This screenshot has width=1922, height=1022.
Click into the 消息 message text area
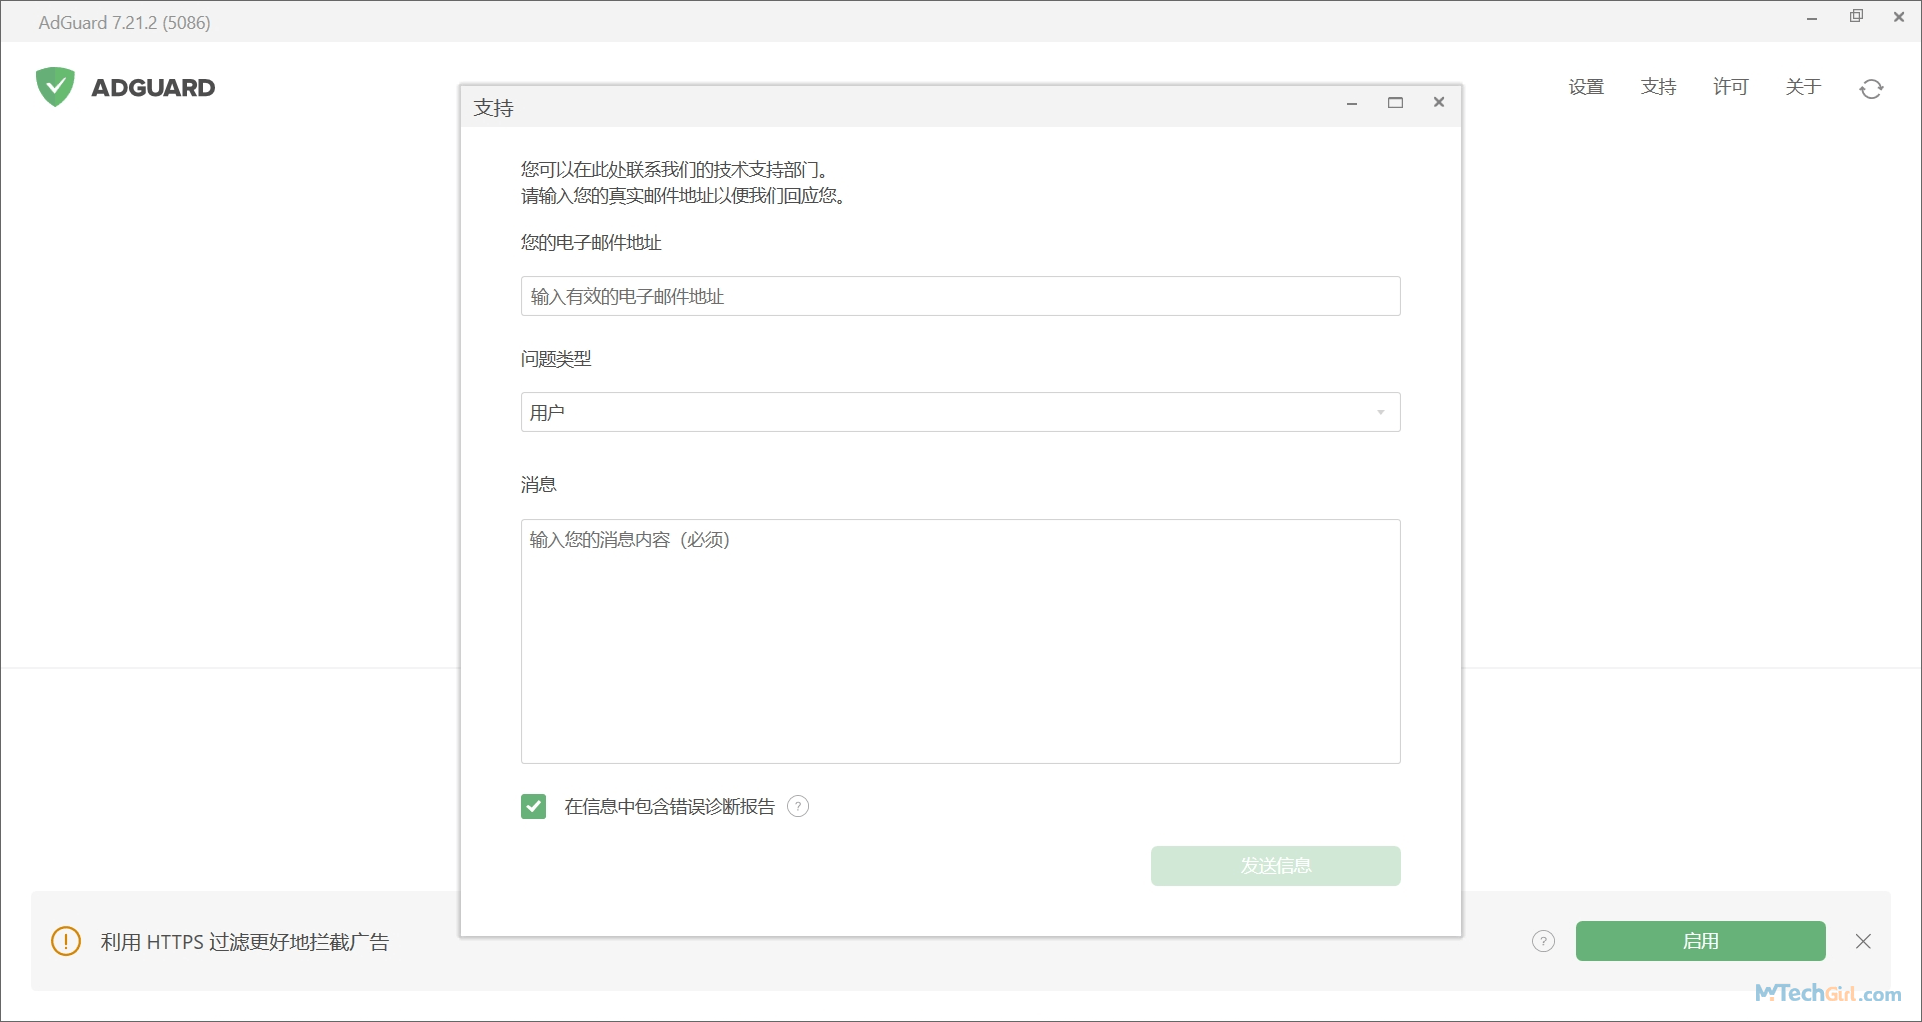(960, 641)
